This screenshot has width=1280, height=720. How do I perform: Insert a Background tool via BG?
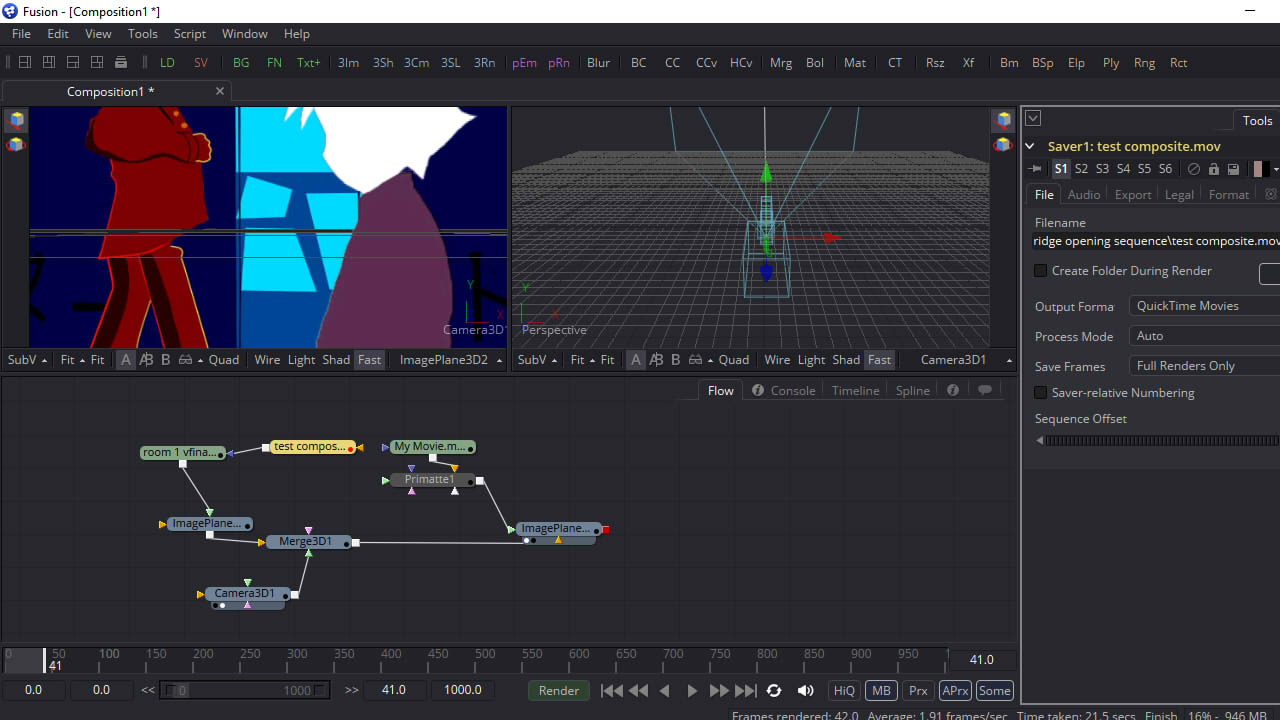(x=241, y=62)
